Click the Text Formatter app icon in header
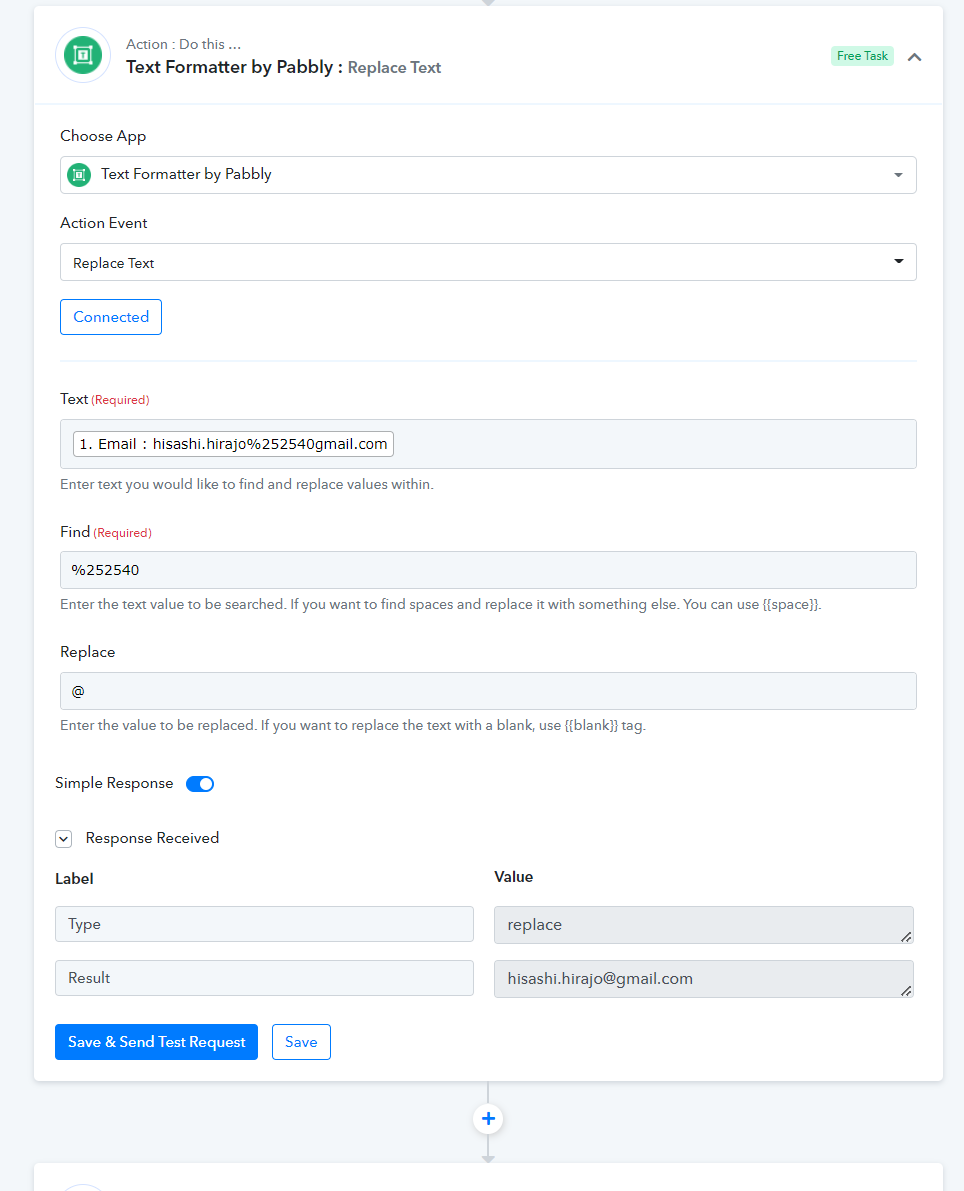The height and width of the screenshot is (1191, 964). (x=83, y=55)
